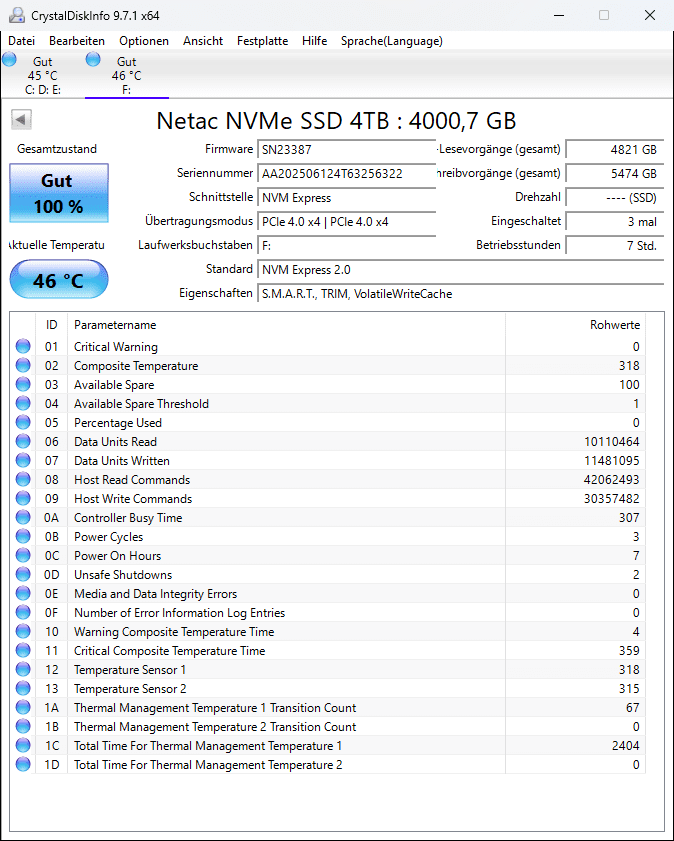Image resolution: width=674 pixels, height=841 pixels.
Task: Open the Sprache(Language) menu
Action: [391, 41]
